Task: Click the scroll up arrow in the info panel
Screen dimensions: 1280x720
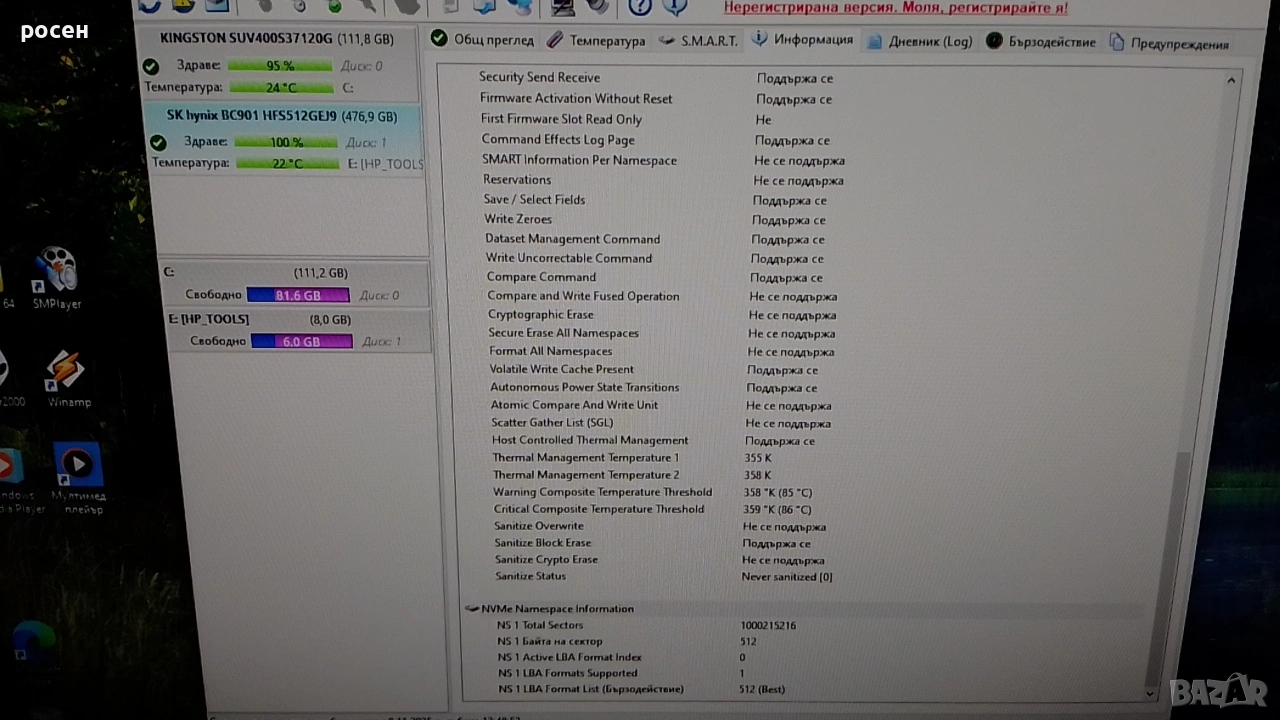Action: (1231, 81)
